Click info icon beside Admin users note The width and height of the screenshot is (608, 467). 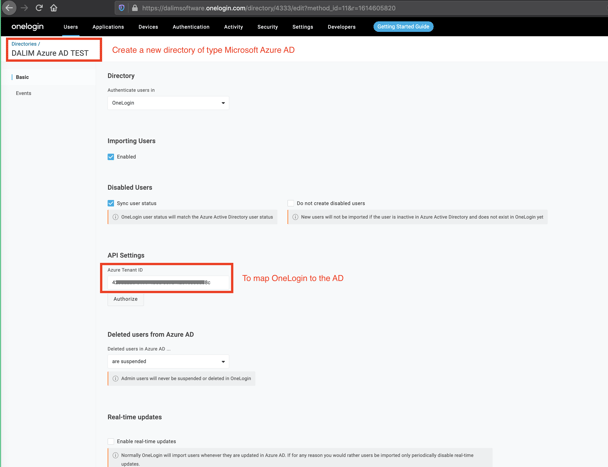click(x=115, y=378)
